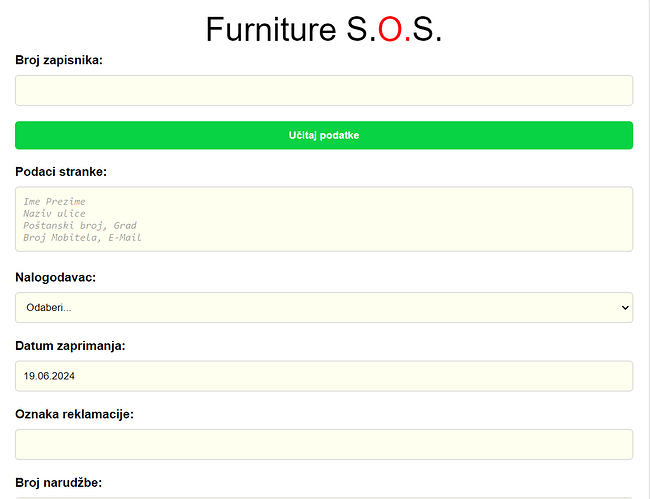
Task: Click the 'Broj Mobitela, E-Mail' placeholder line
Action: pos(82,238)
